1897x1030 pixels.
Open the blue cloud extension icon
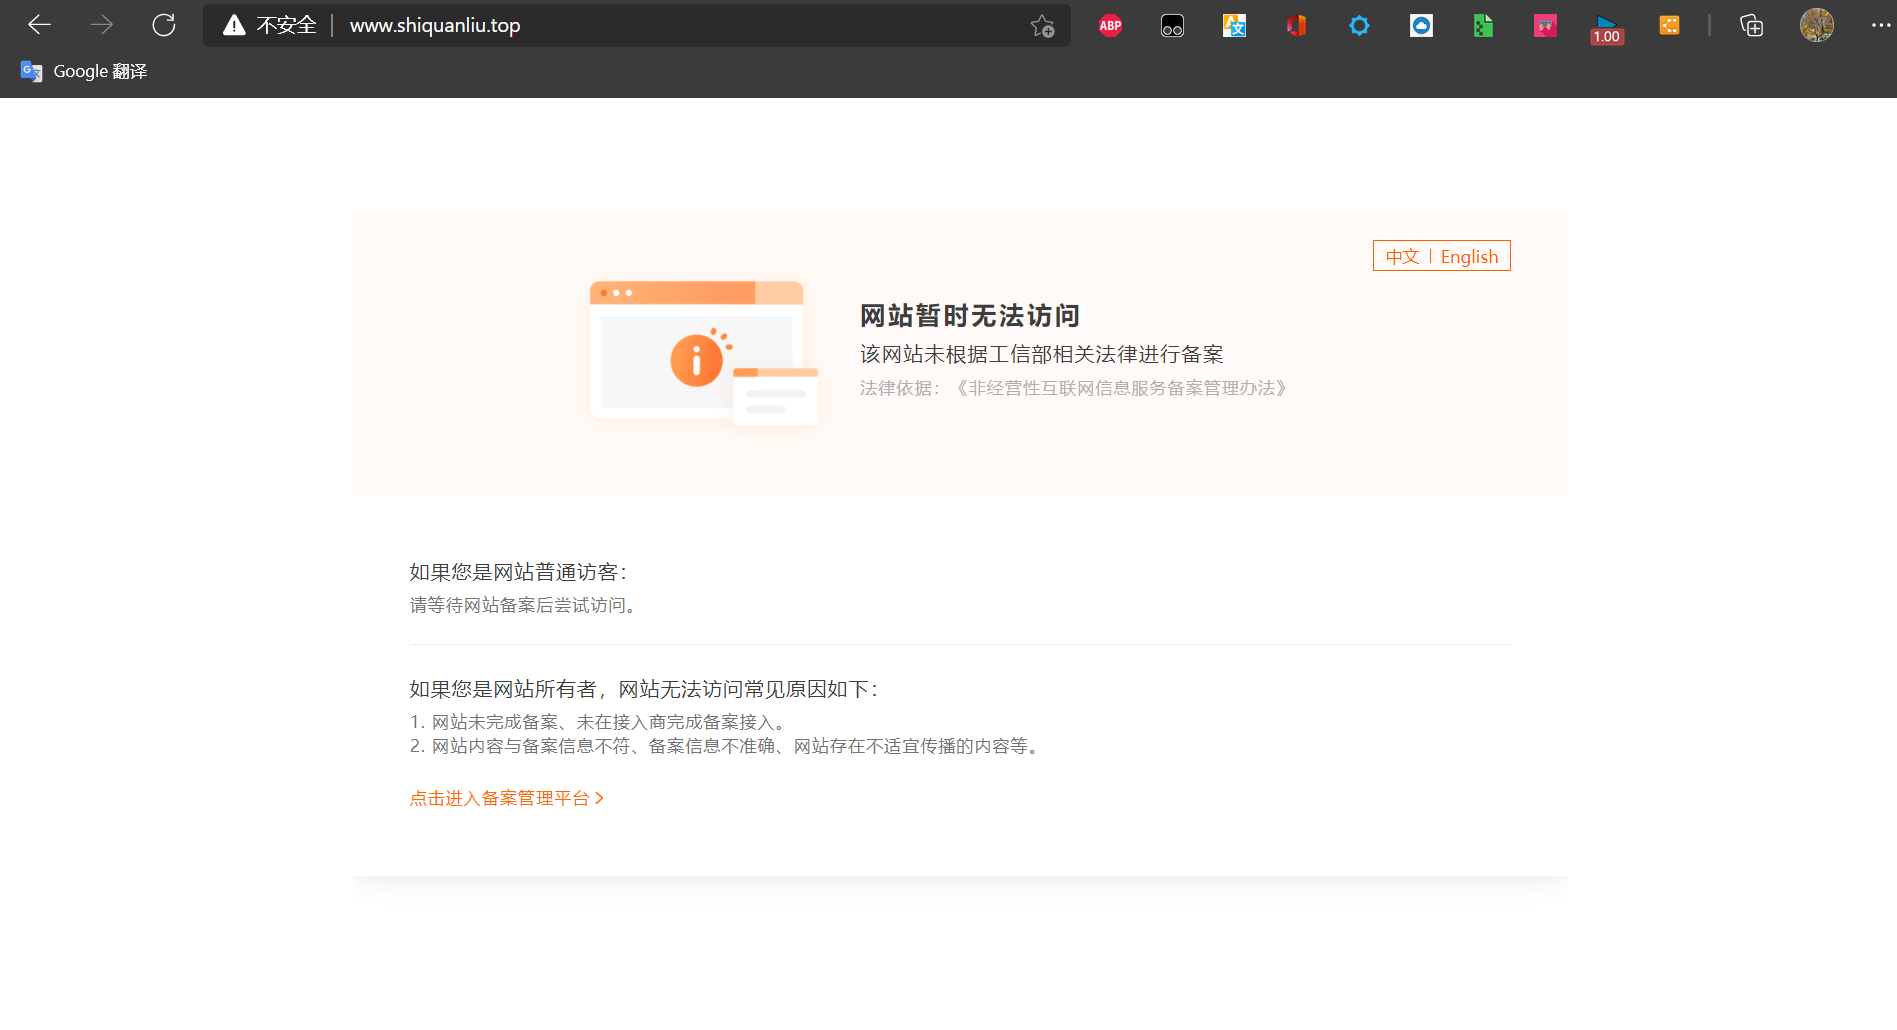(x=1421, y=26)
